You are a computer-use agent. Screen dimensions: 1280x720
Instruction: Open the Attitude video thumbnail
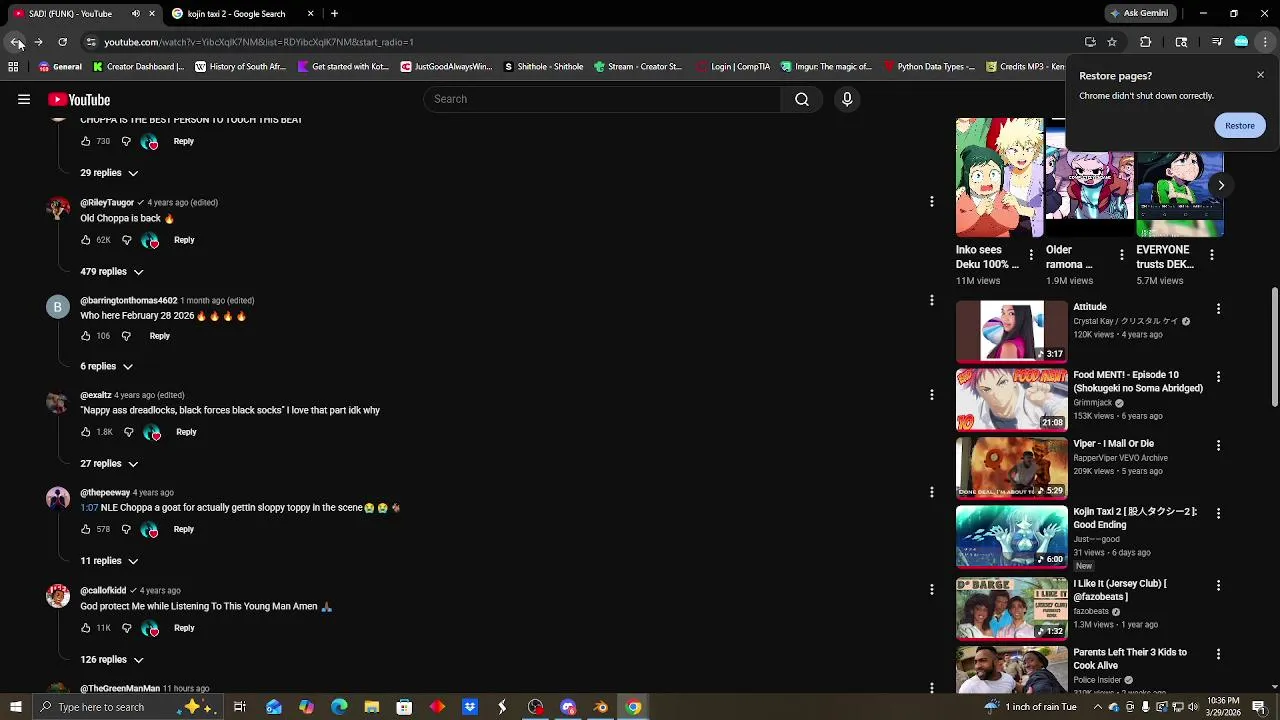pos(1012,331)
